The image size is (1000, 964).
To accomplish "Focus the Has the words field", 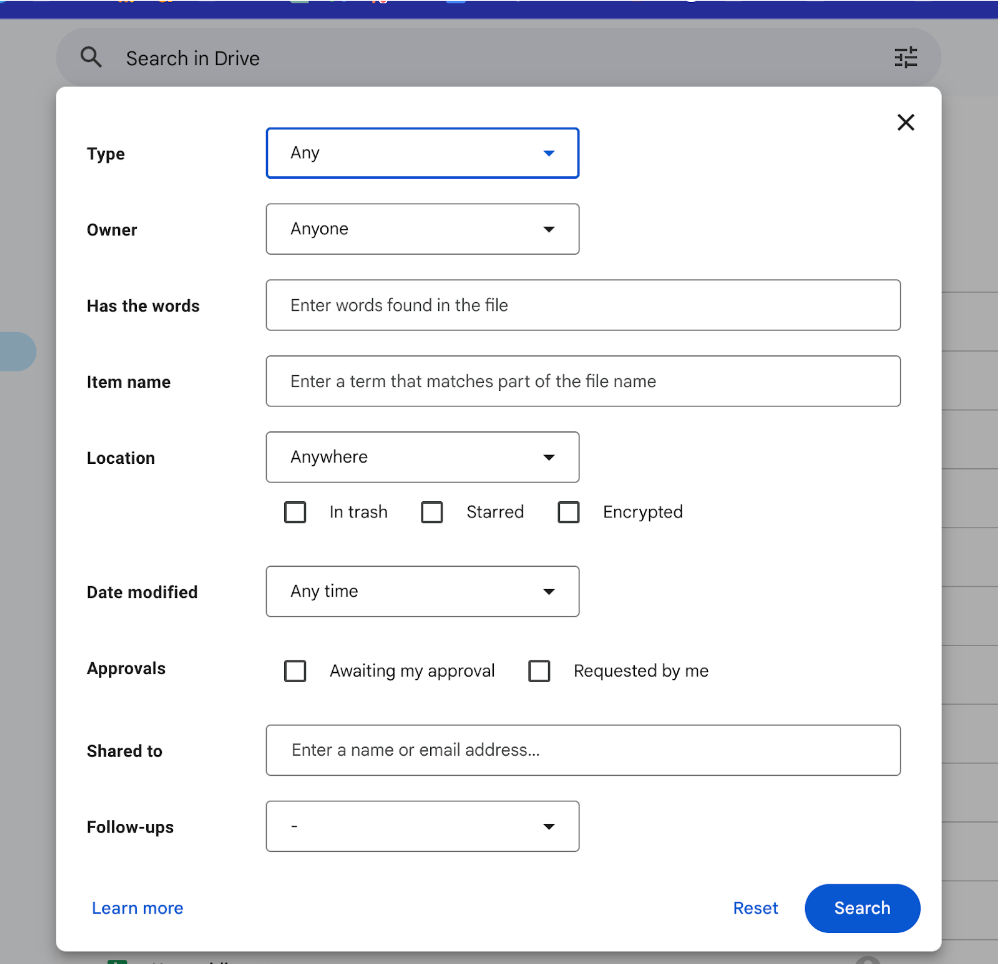I will 583,305.
